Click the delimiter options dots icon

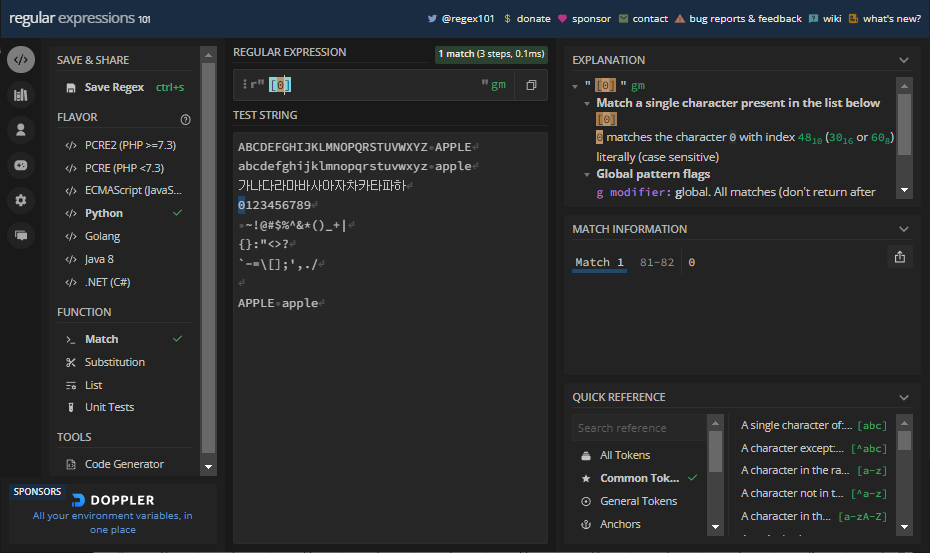click(244, 84)
